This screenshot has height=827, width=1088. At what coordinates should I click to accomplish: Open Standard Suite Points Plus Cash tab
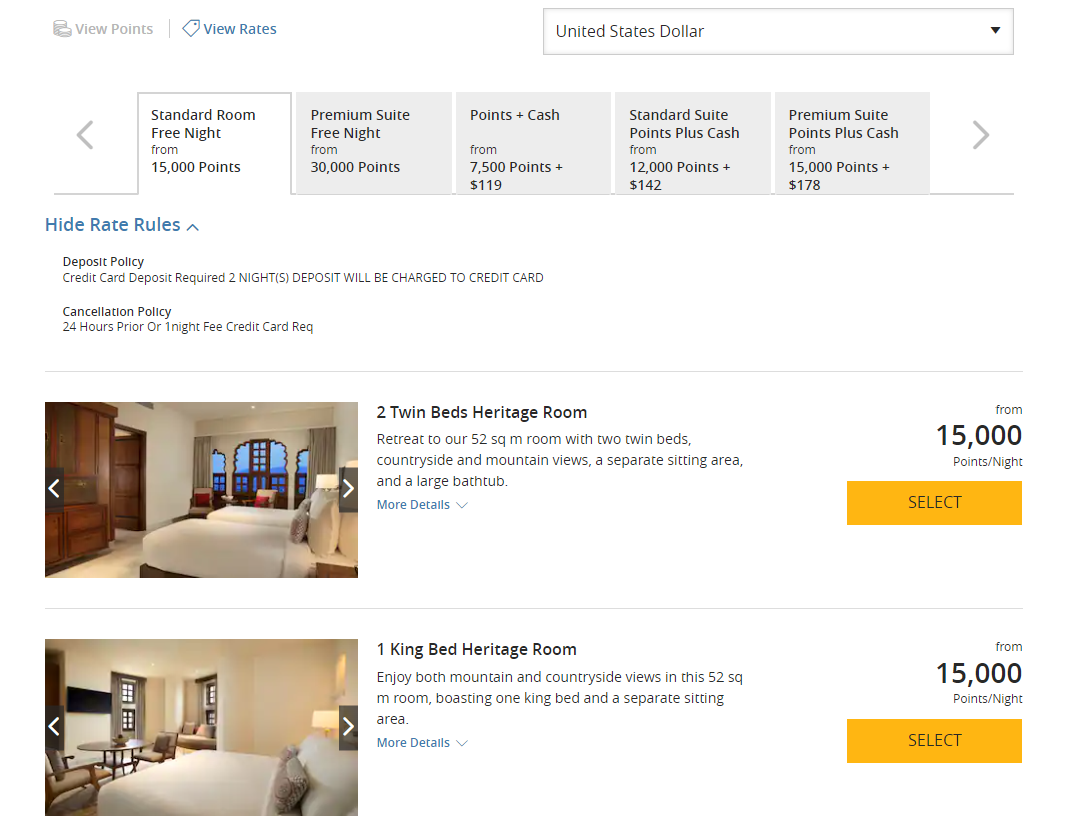(x=692, y=142)
